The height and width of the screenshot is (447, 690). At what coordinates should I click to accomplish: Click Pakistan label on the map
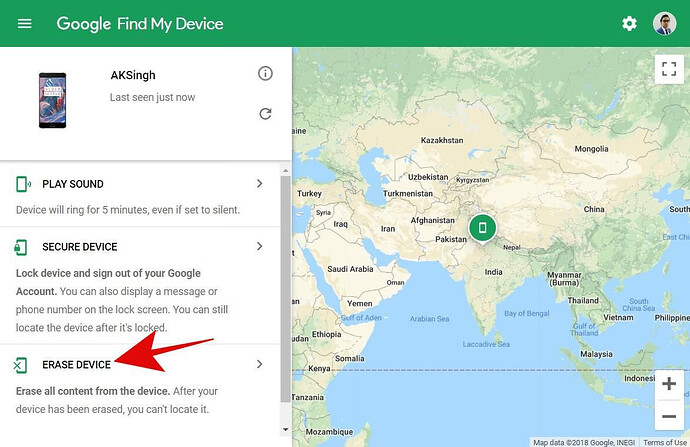tap(451, 239)
